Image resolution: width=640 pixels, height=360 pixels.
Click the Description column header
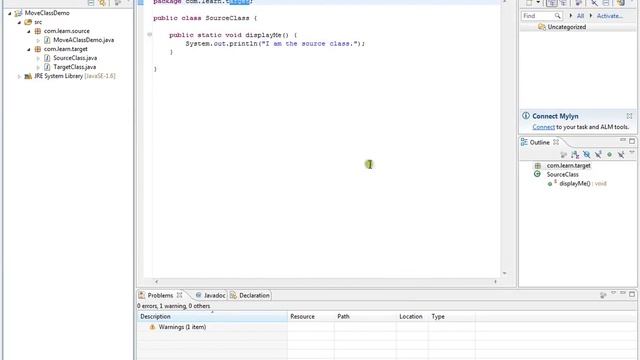[x=212, y=316]
